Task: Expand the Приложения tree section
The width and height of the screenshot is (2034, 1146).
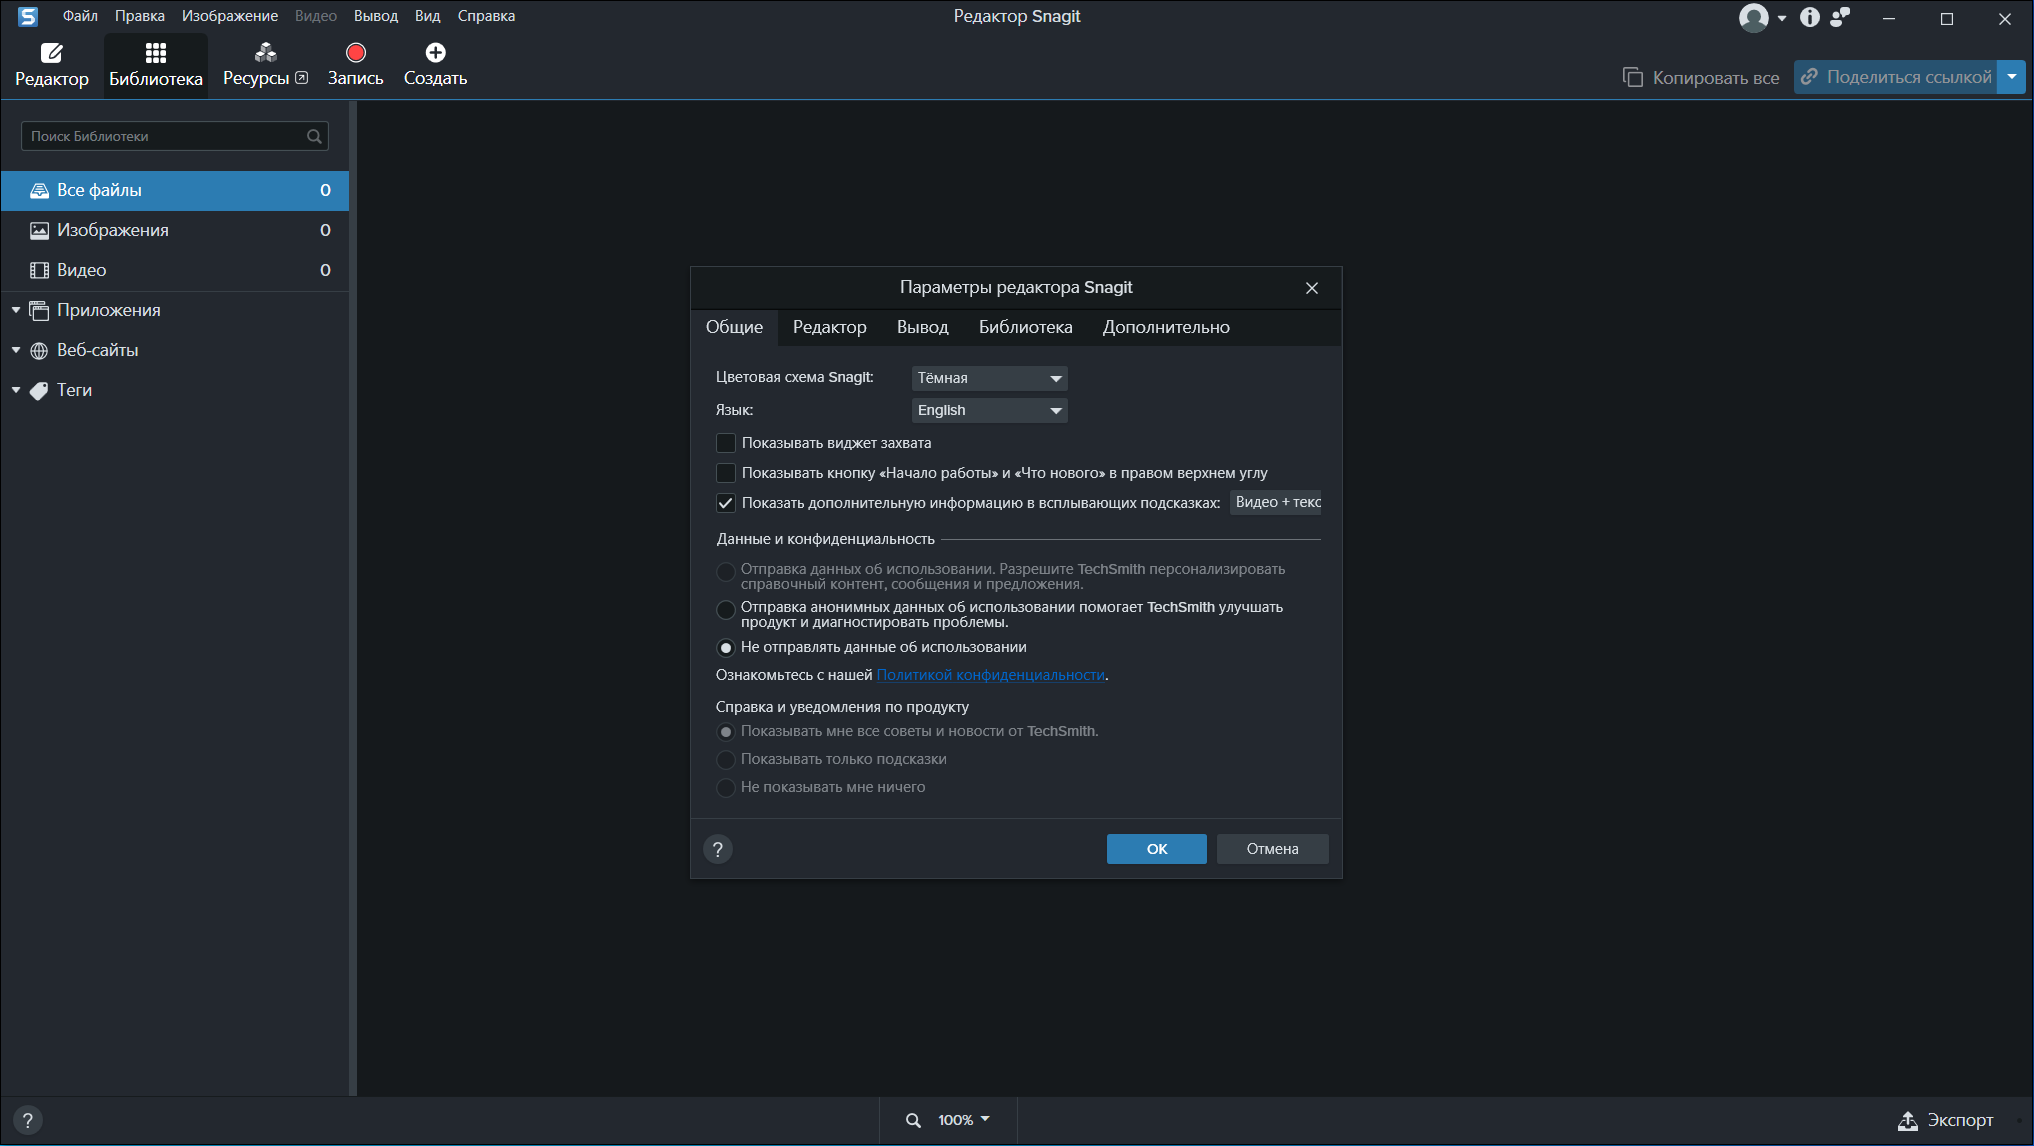Action: click(16, 310)
